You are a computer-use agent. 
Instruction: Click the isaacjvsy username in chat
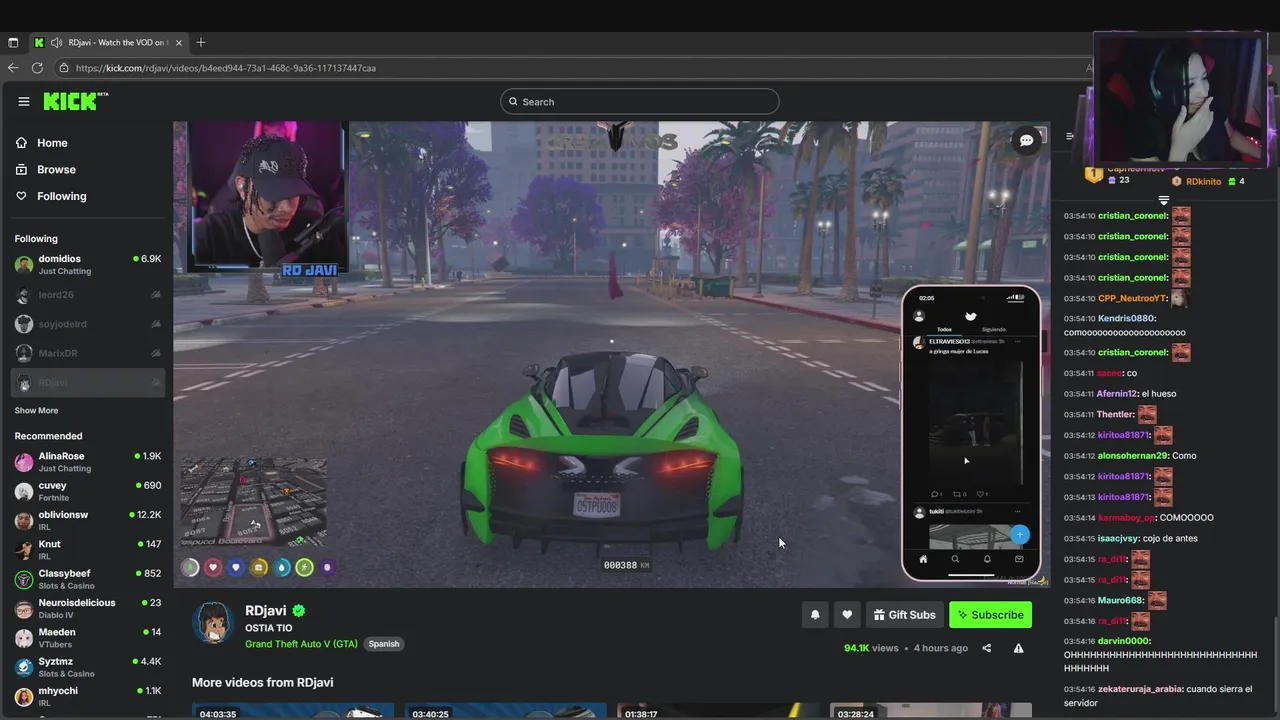coord(1119,538)
